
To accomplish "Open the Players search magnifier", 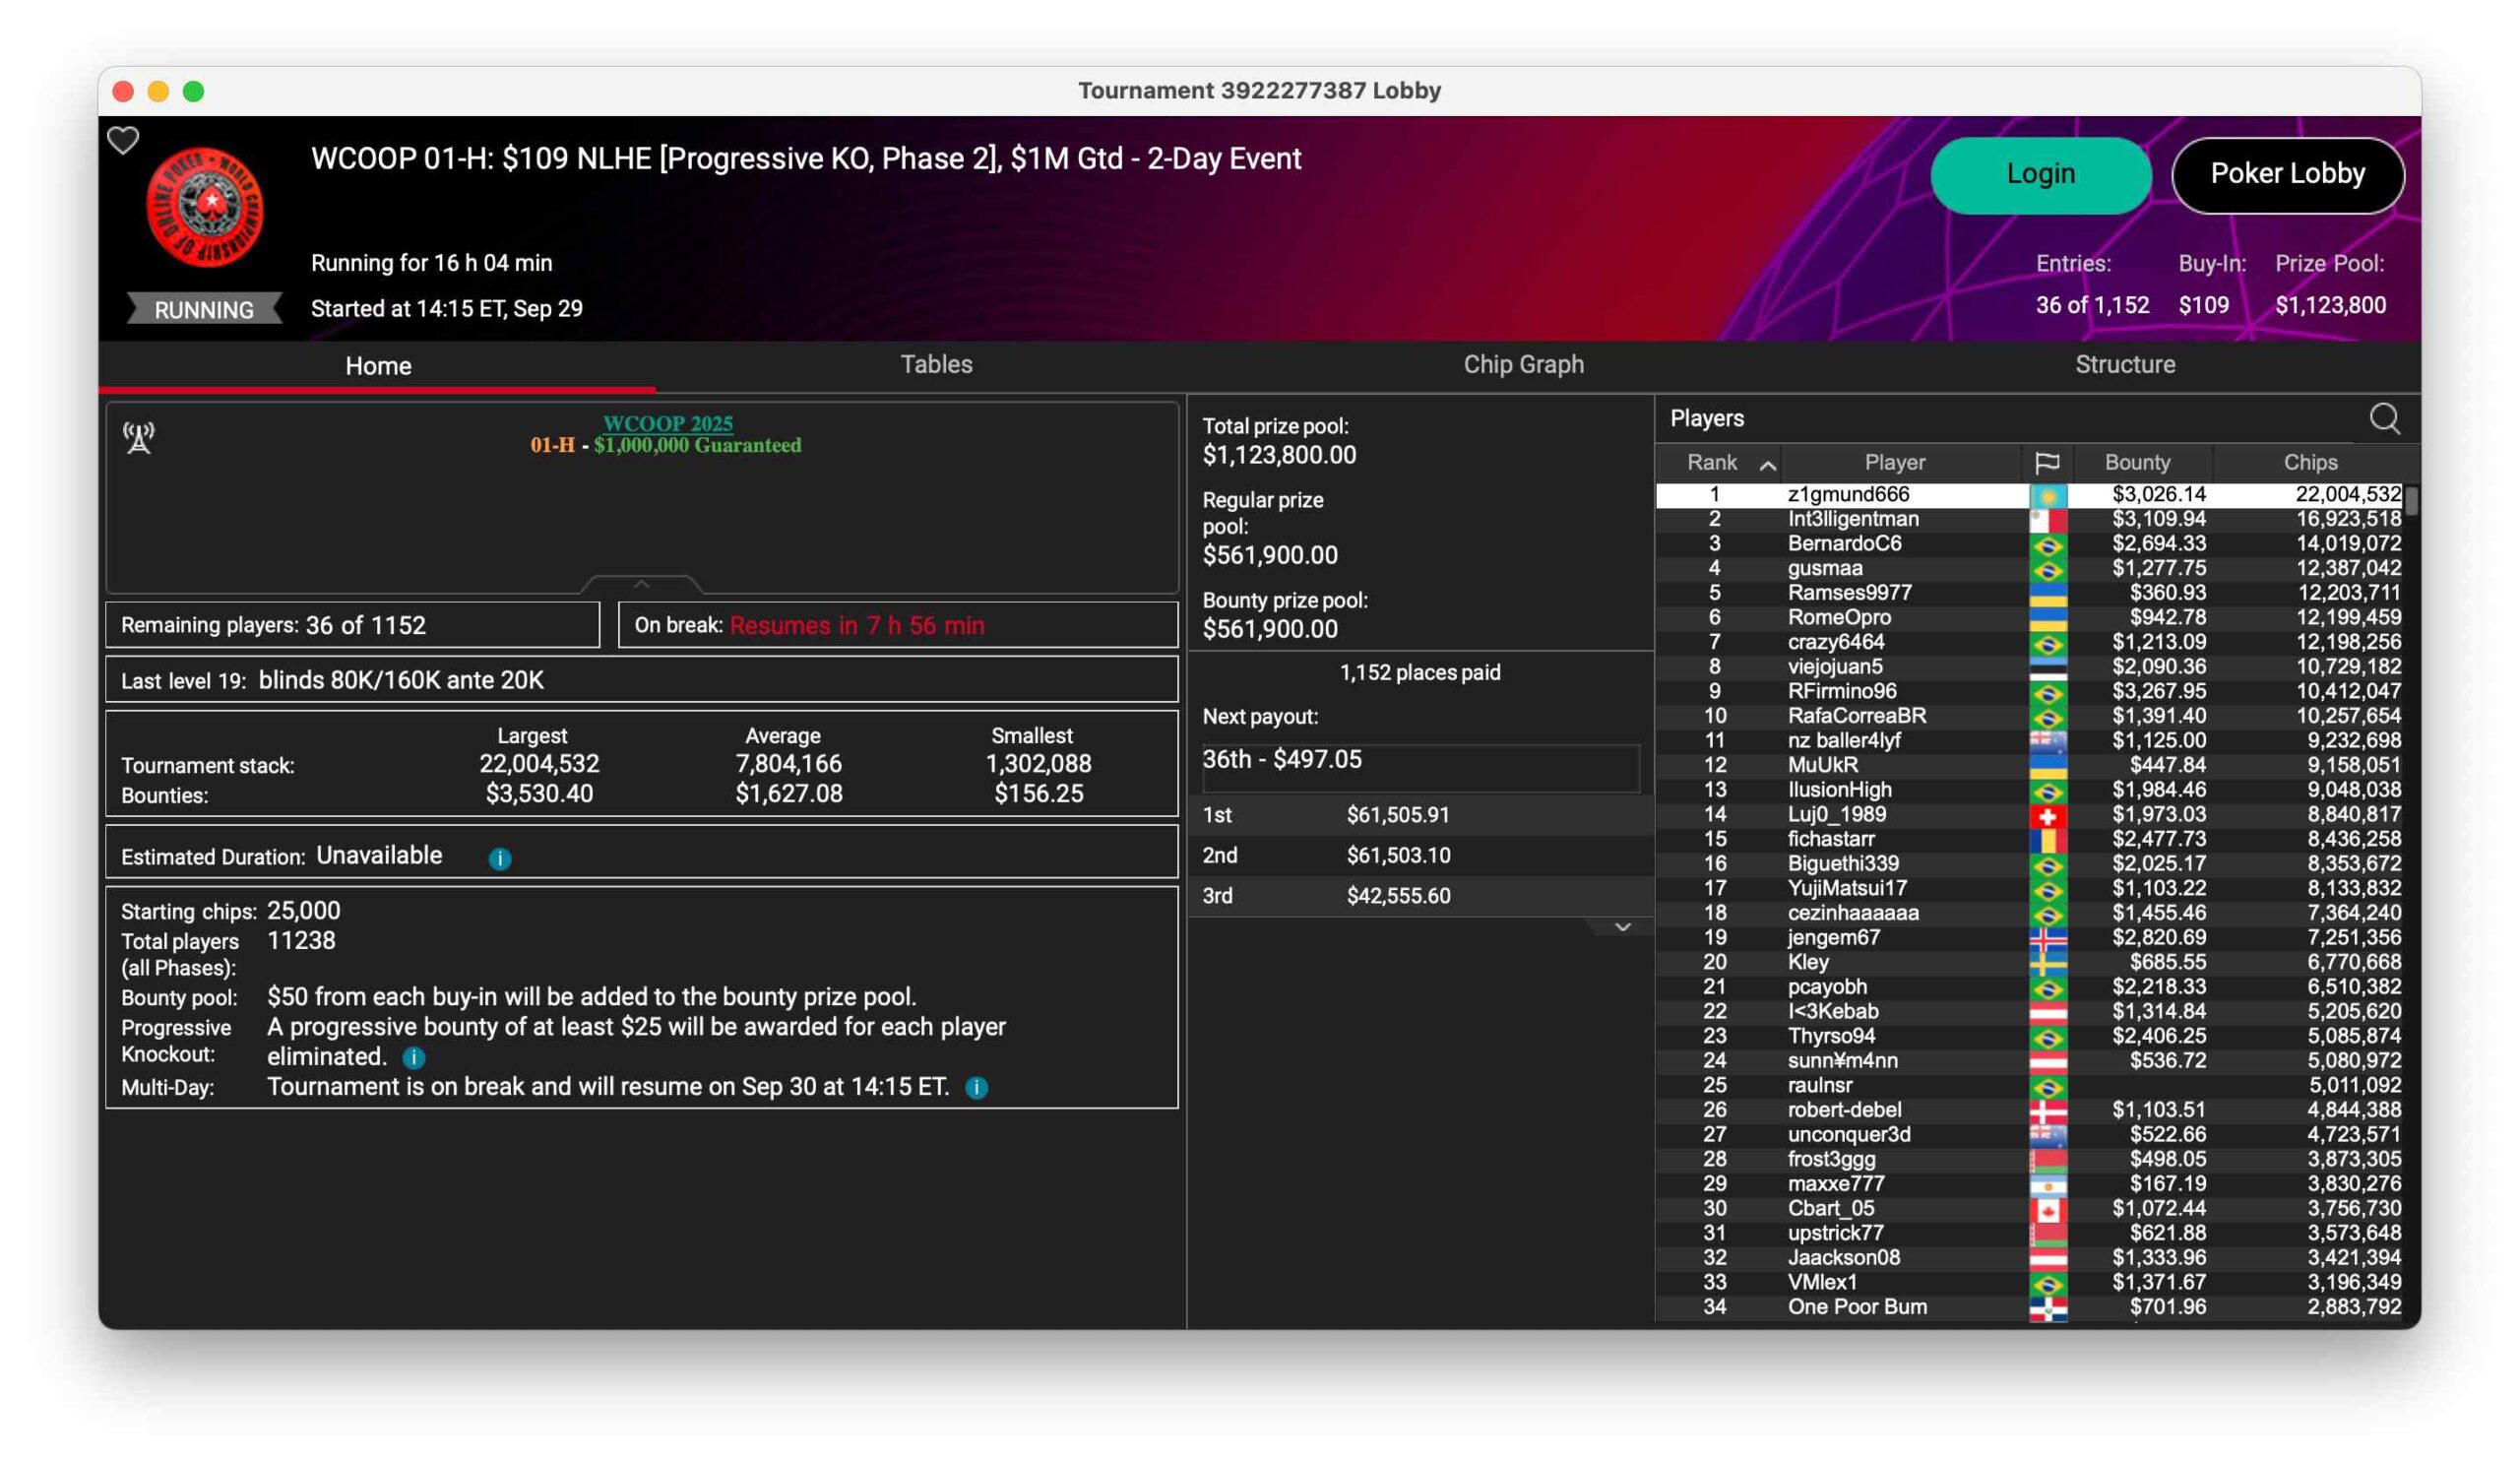I will (2384, 418).
